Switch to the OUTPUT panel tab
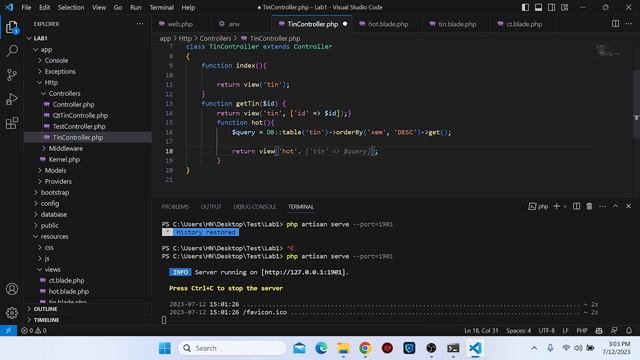 [211, 207]
